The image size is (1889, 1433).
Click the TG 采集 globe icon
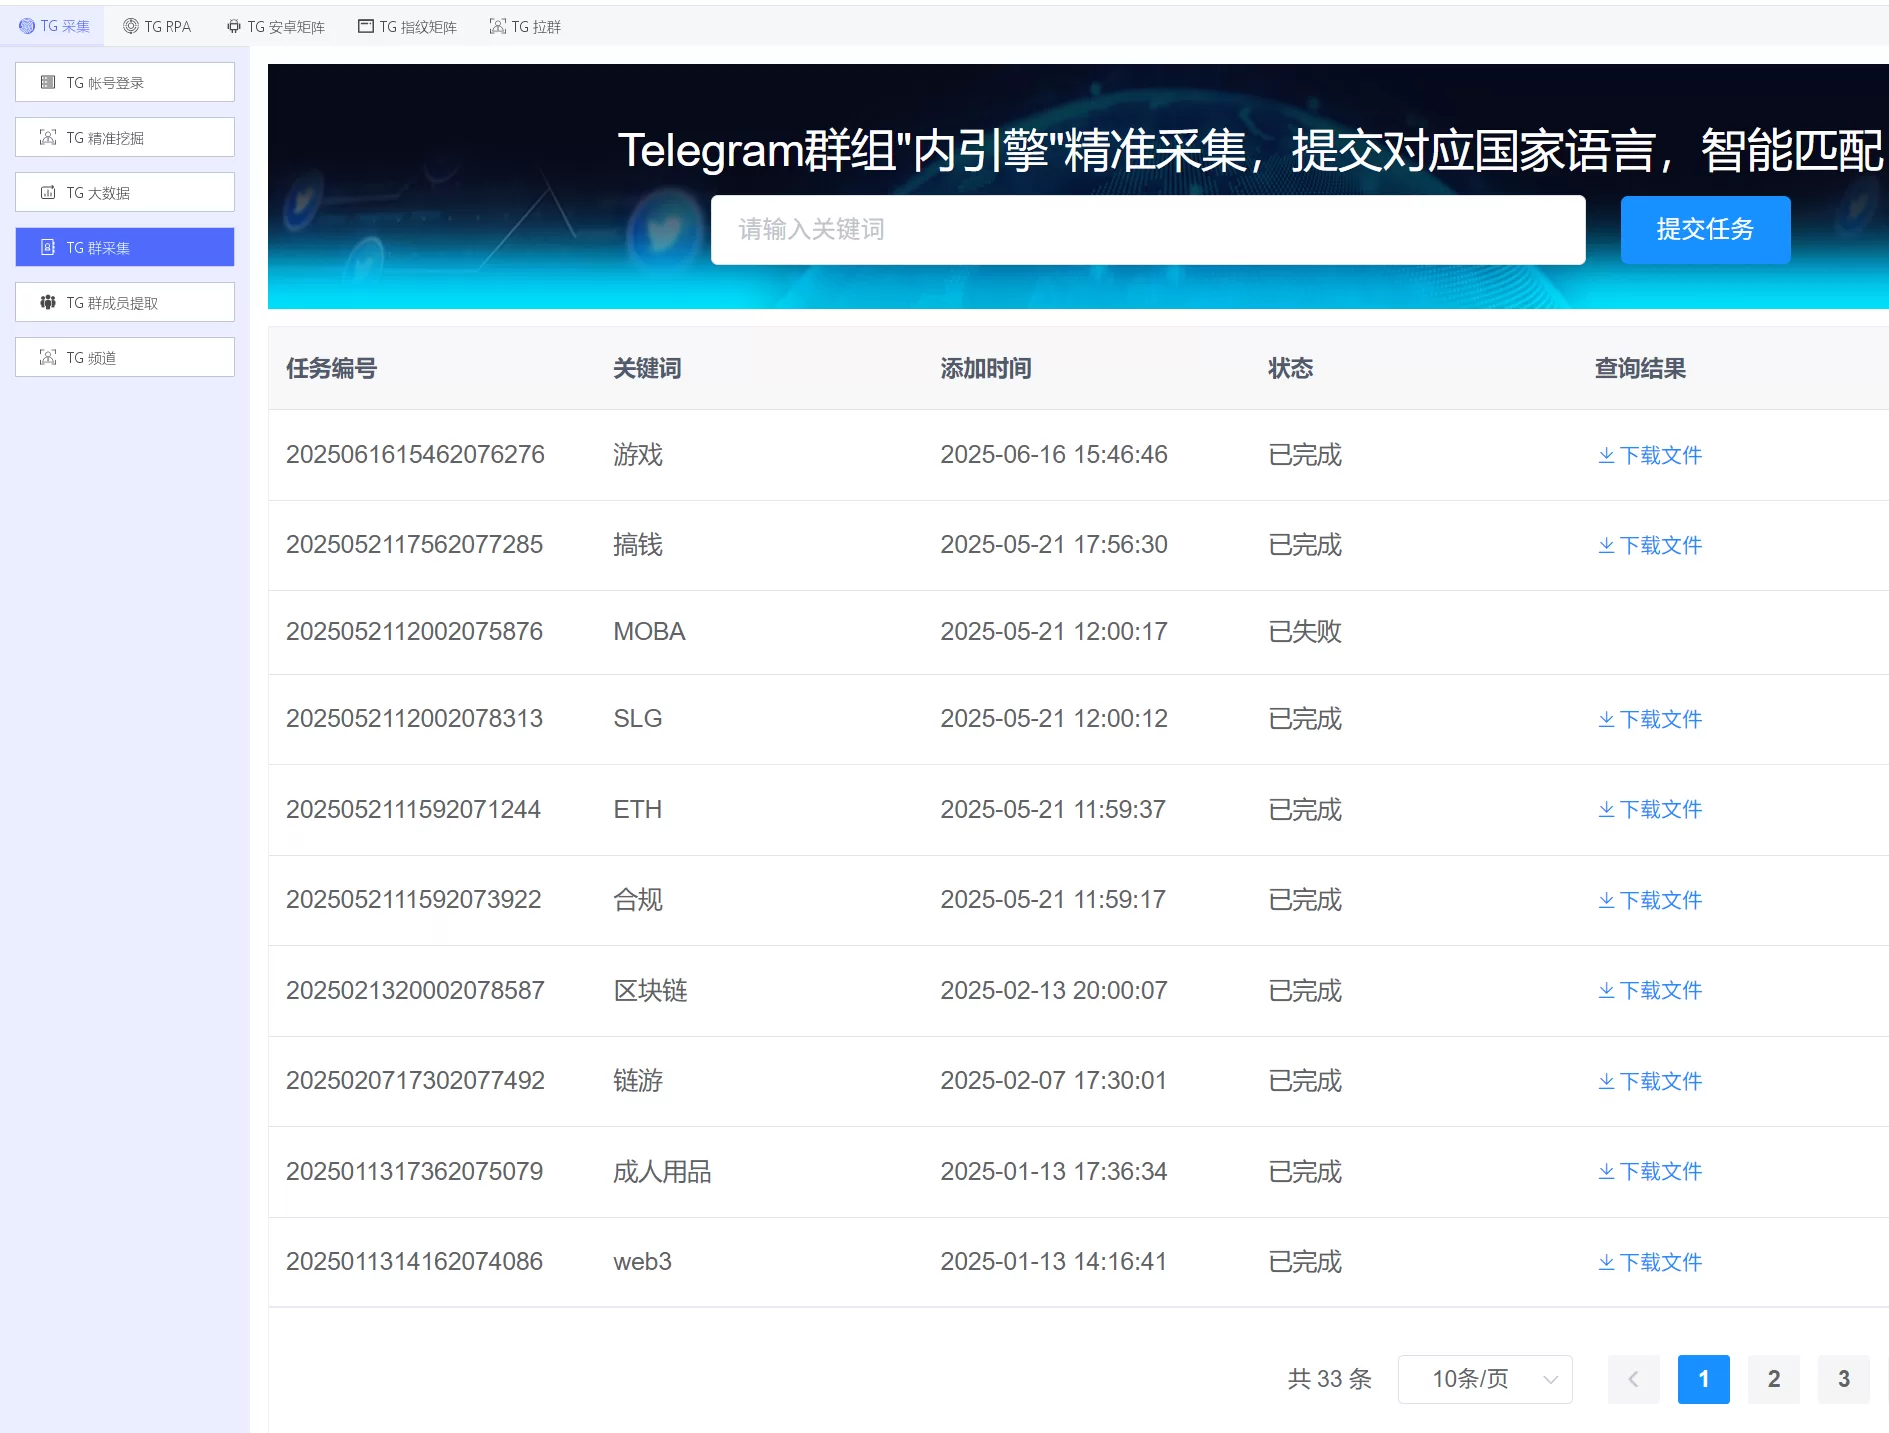[x=27, y=26]
